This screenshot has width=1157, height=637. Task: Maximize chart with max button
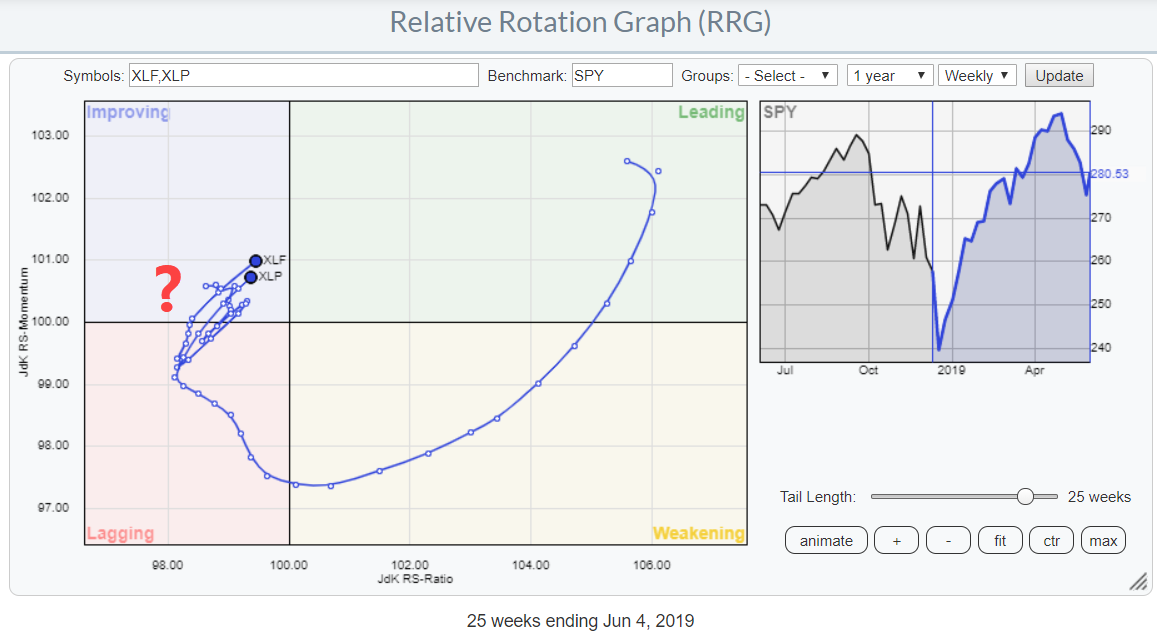coord(1103,541)
